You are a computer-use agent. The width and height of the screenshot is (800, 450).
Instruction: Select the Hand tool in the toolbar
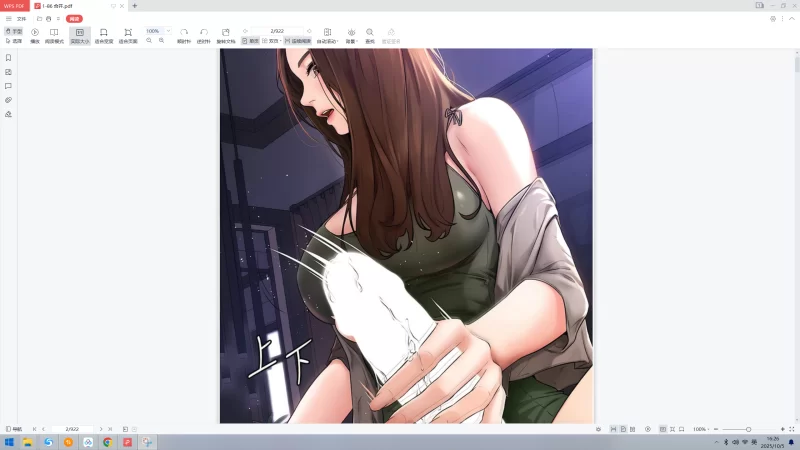click(13, 32)
